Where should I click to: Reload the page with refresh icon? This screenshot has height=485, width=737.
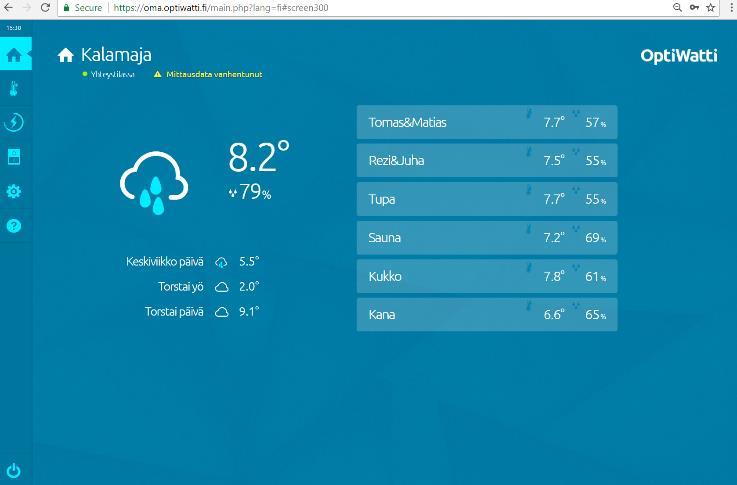[45, 8]
